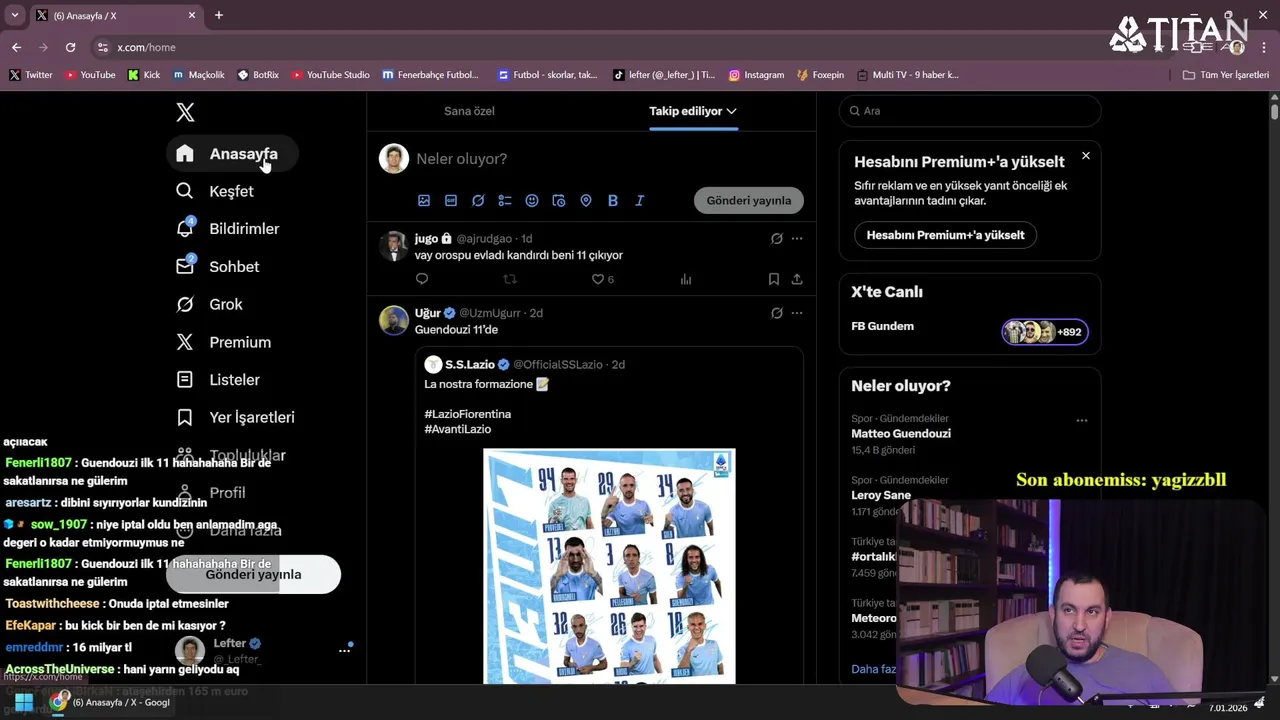This screenshot has height=720, width=1280.
Task: Open S.S.Lazio quoted account name
Action: tap(470, 364)
